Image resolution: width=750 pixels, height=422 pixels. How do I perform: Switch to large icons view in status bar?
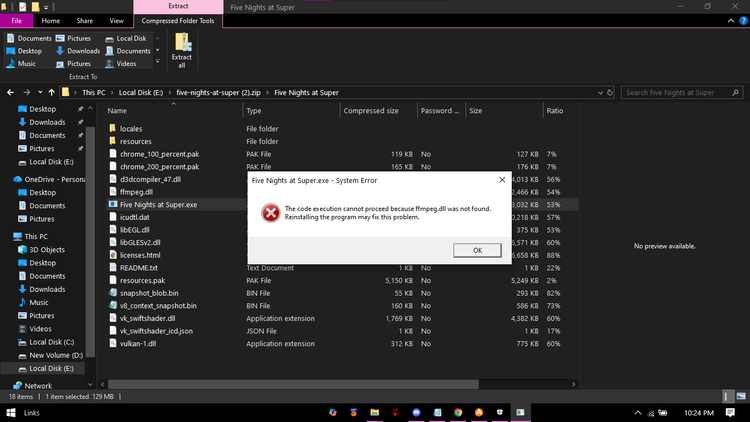tap(741, 396)
